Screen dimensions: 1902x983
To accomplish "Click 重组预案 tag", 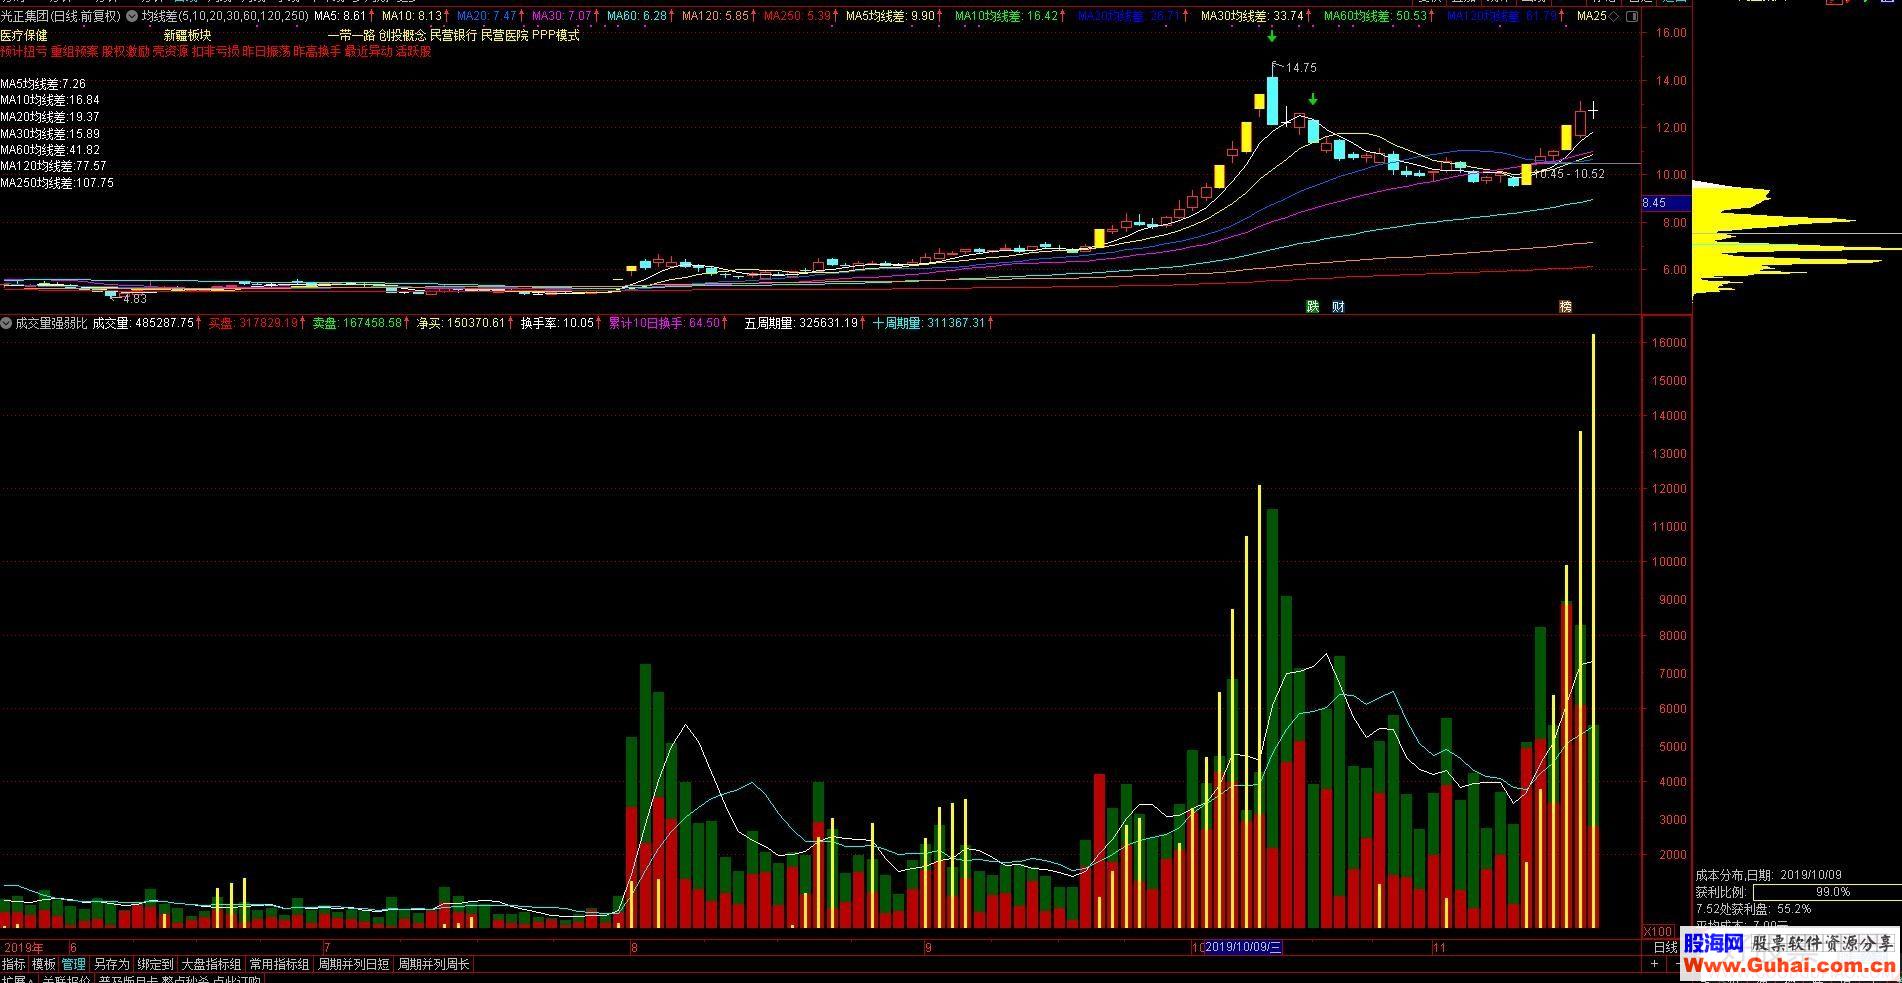I will (75, 51).
